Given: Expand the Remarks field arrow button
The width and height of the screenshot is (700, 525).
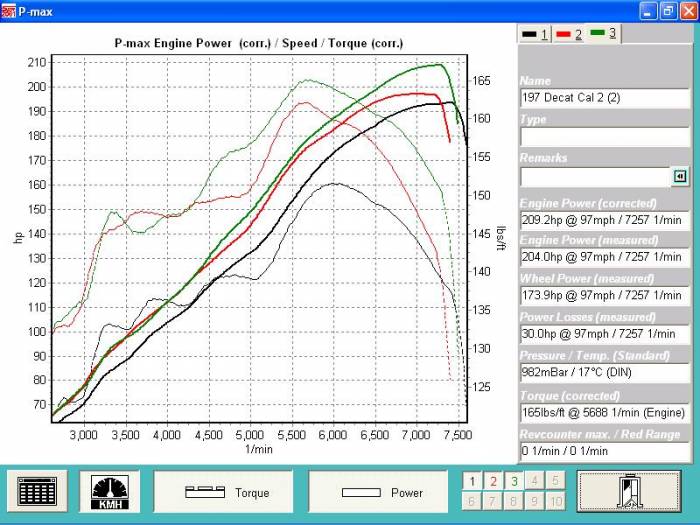Looking at the screenshot, I should (x=680, y=176).
